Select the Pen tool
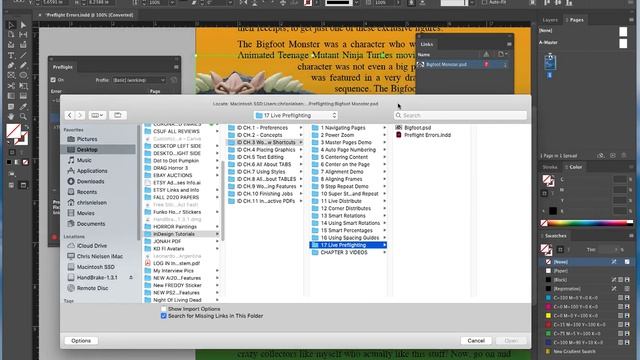 tap(11, 65)
